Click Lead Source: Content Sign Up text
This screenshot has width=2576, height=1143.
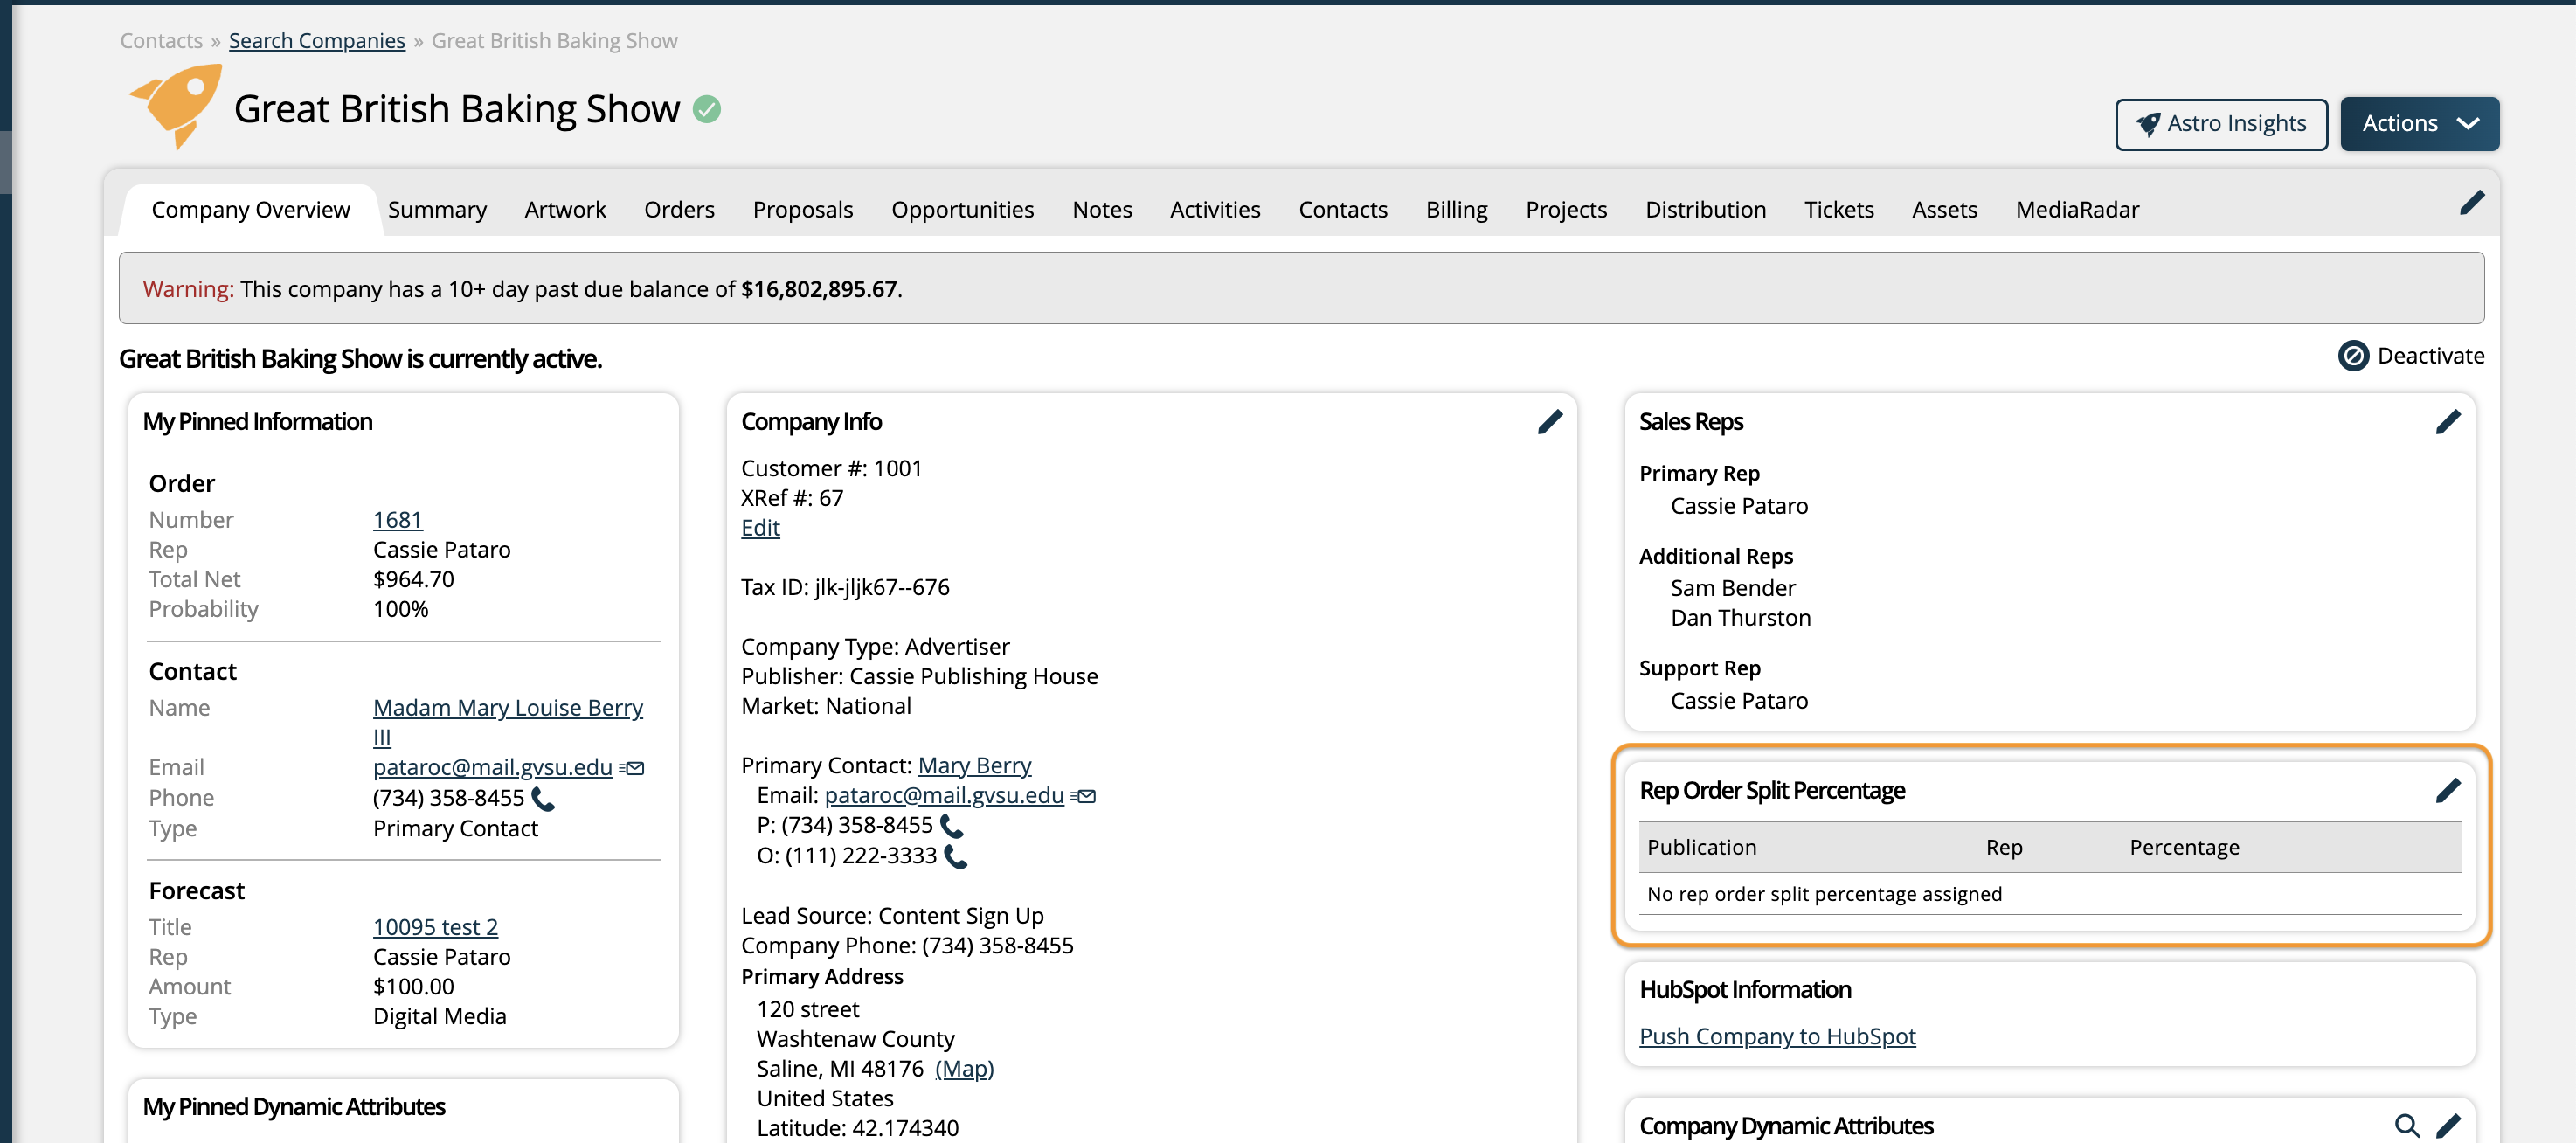(x=892, y=917)
